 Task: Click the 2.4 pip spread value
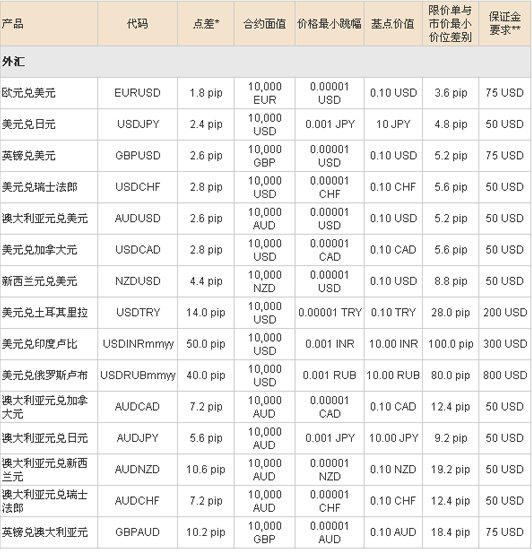coord(206,125)
